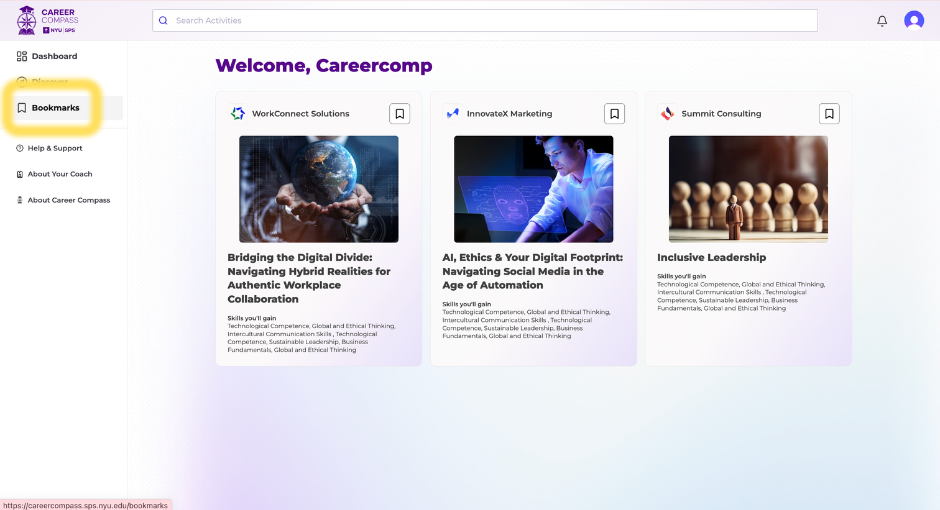Screen dimensions: 940x510
Task: Click the notification bell icon
Action: pos(882,20)
